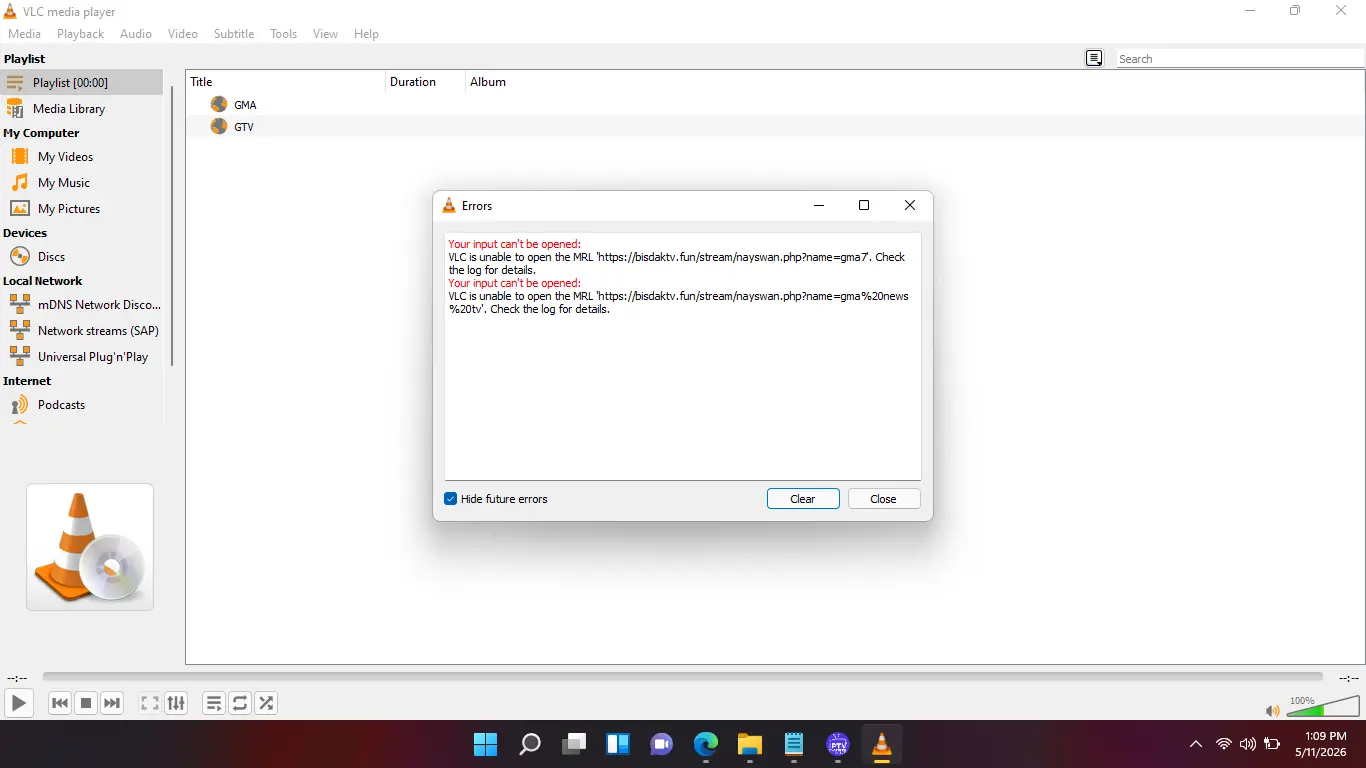The height and width of the screenshot is (768, 1366).
Task: Select My Pictures sidebar entry
Action: tap(82, 208)
